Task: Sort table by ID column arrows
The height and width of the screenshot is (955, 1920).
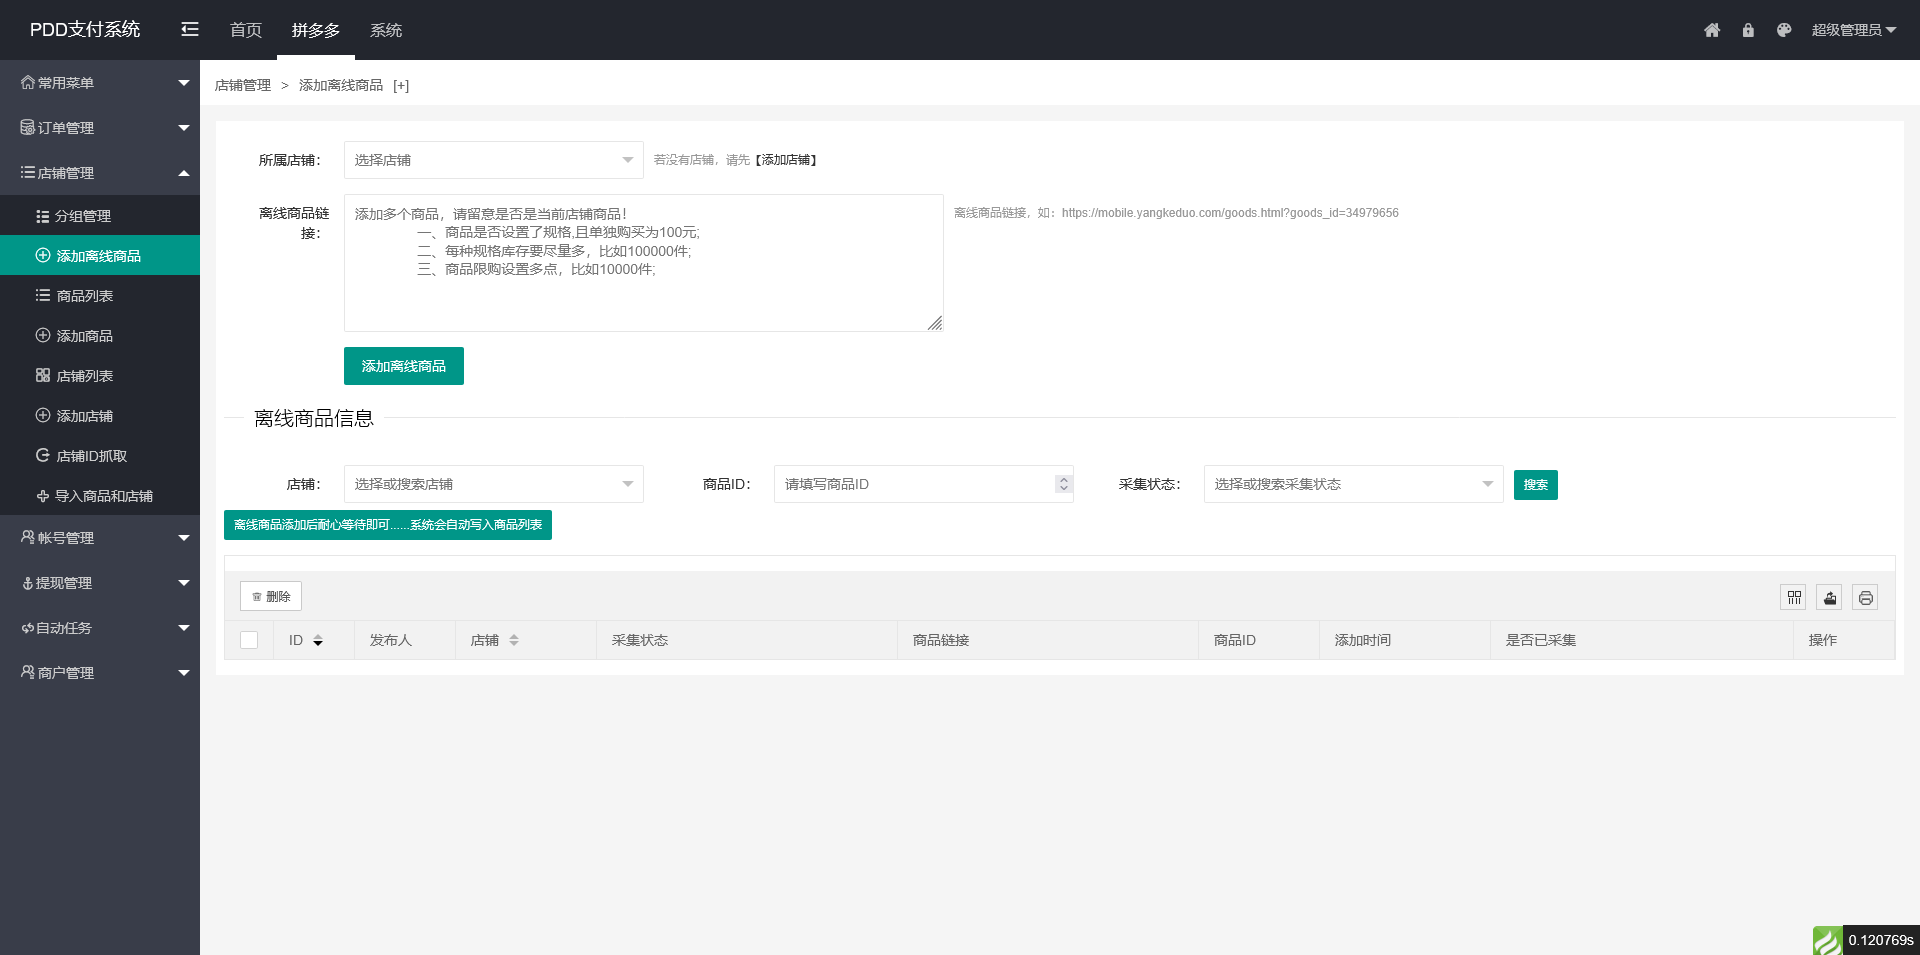Action: (318, 641)
